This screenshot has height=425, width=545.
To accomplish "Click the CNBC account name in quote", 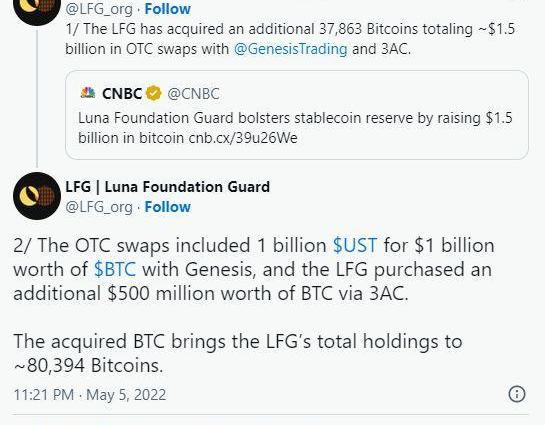I will tap(122, 93).
